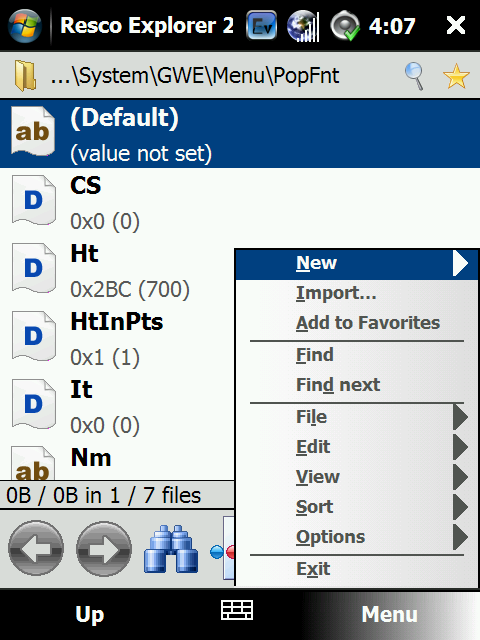Select the ab icon of (Default) value
This screenshot has height=640, width=480.
(x=33, y=131)
